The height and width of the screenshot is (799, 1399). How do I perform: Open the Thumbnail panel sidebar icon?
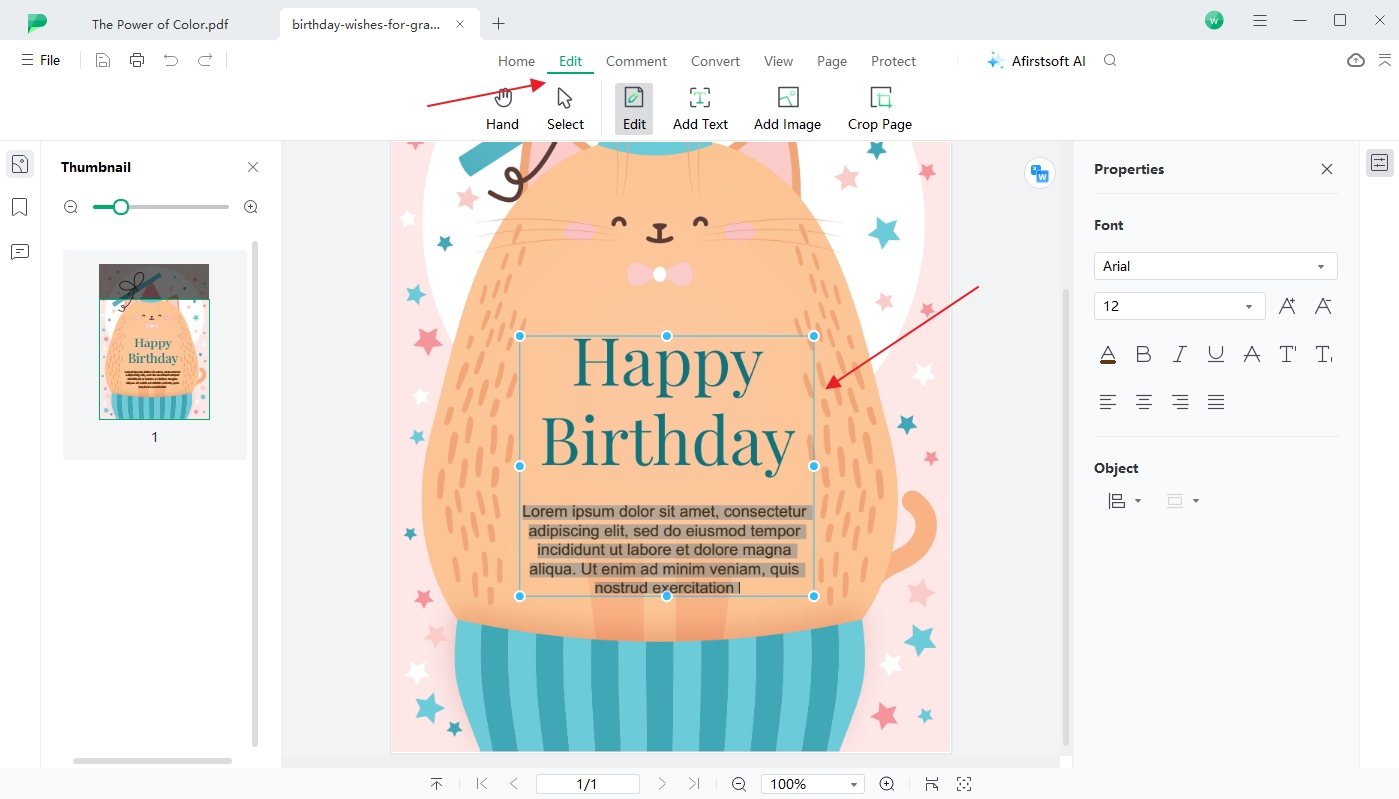pyautogui.click(x=20, y=164)
